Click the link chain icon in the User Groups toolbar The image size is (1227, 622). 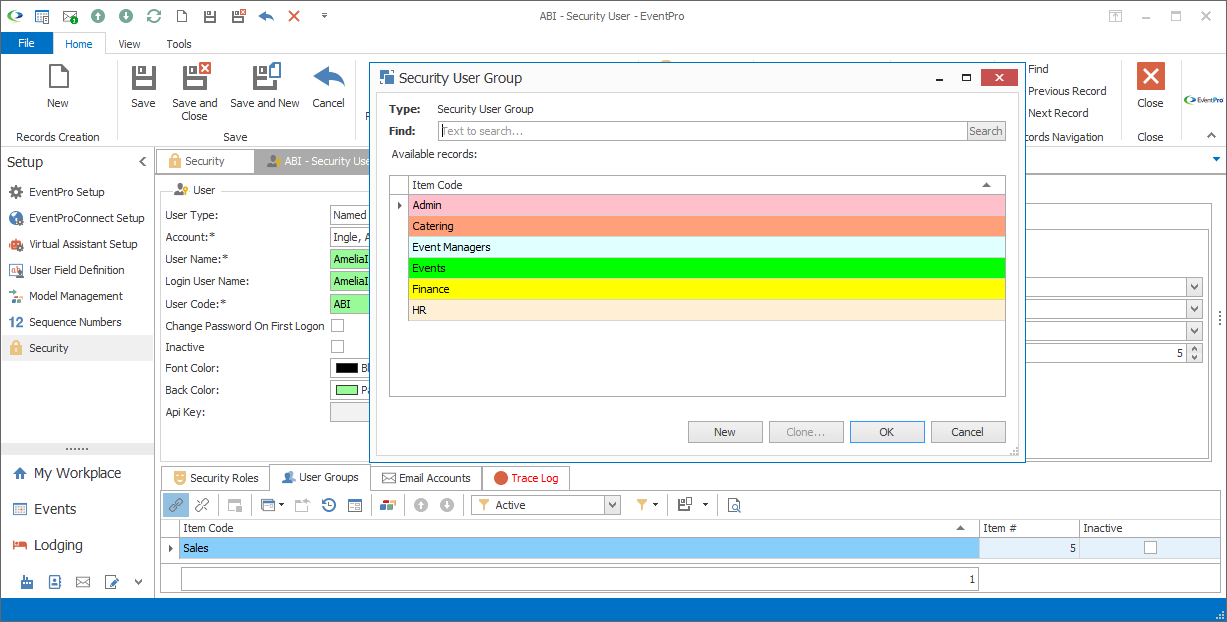[176, 505]
